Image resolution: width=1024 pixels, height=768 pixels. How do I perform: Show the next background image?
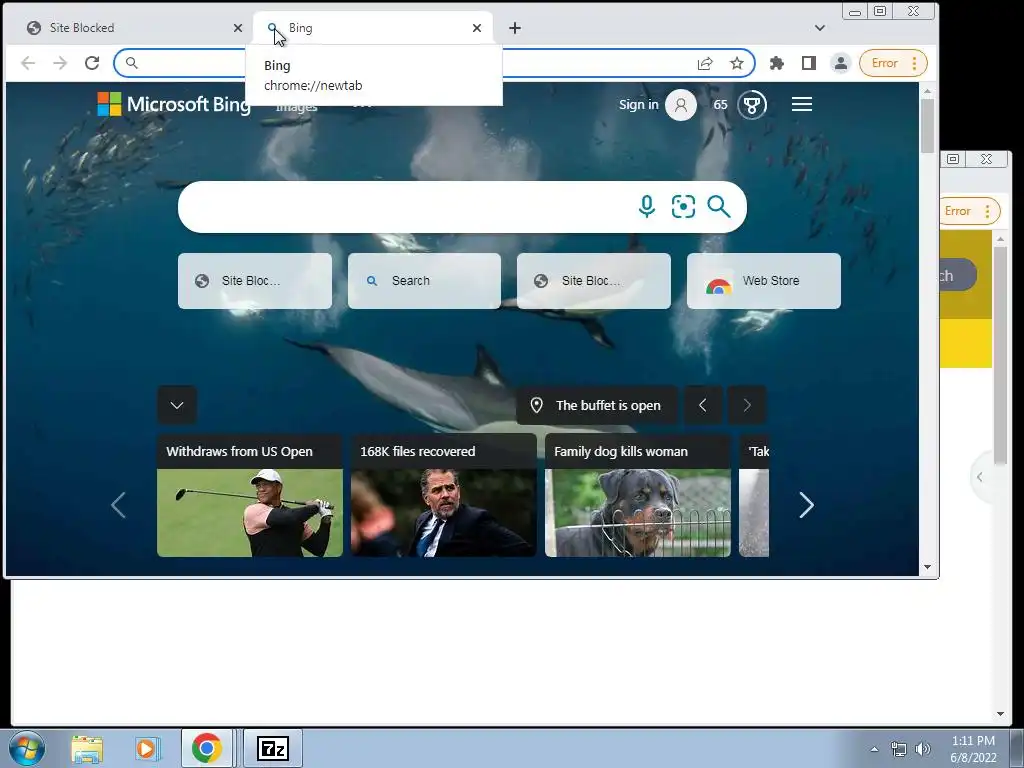click(747, 406)
